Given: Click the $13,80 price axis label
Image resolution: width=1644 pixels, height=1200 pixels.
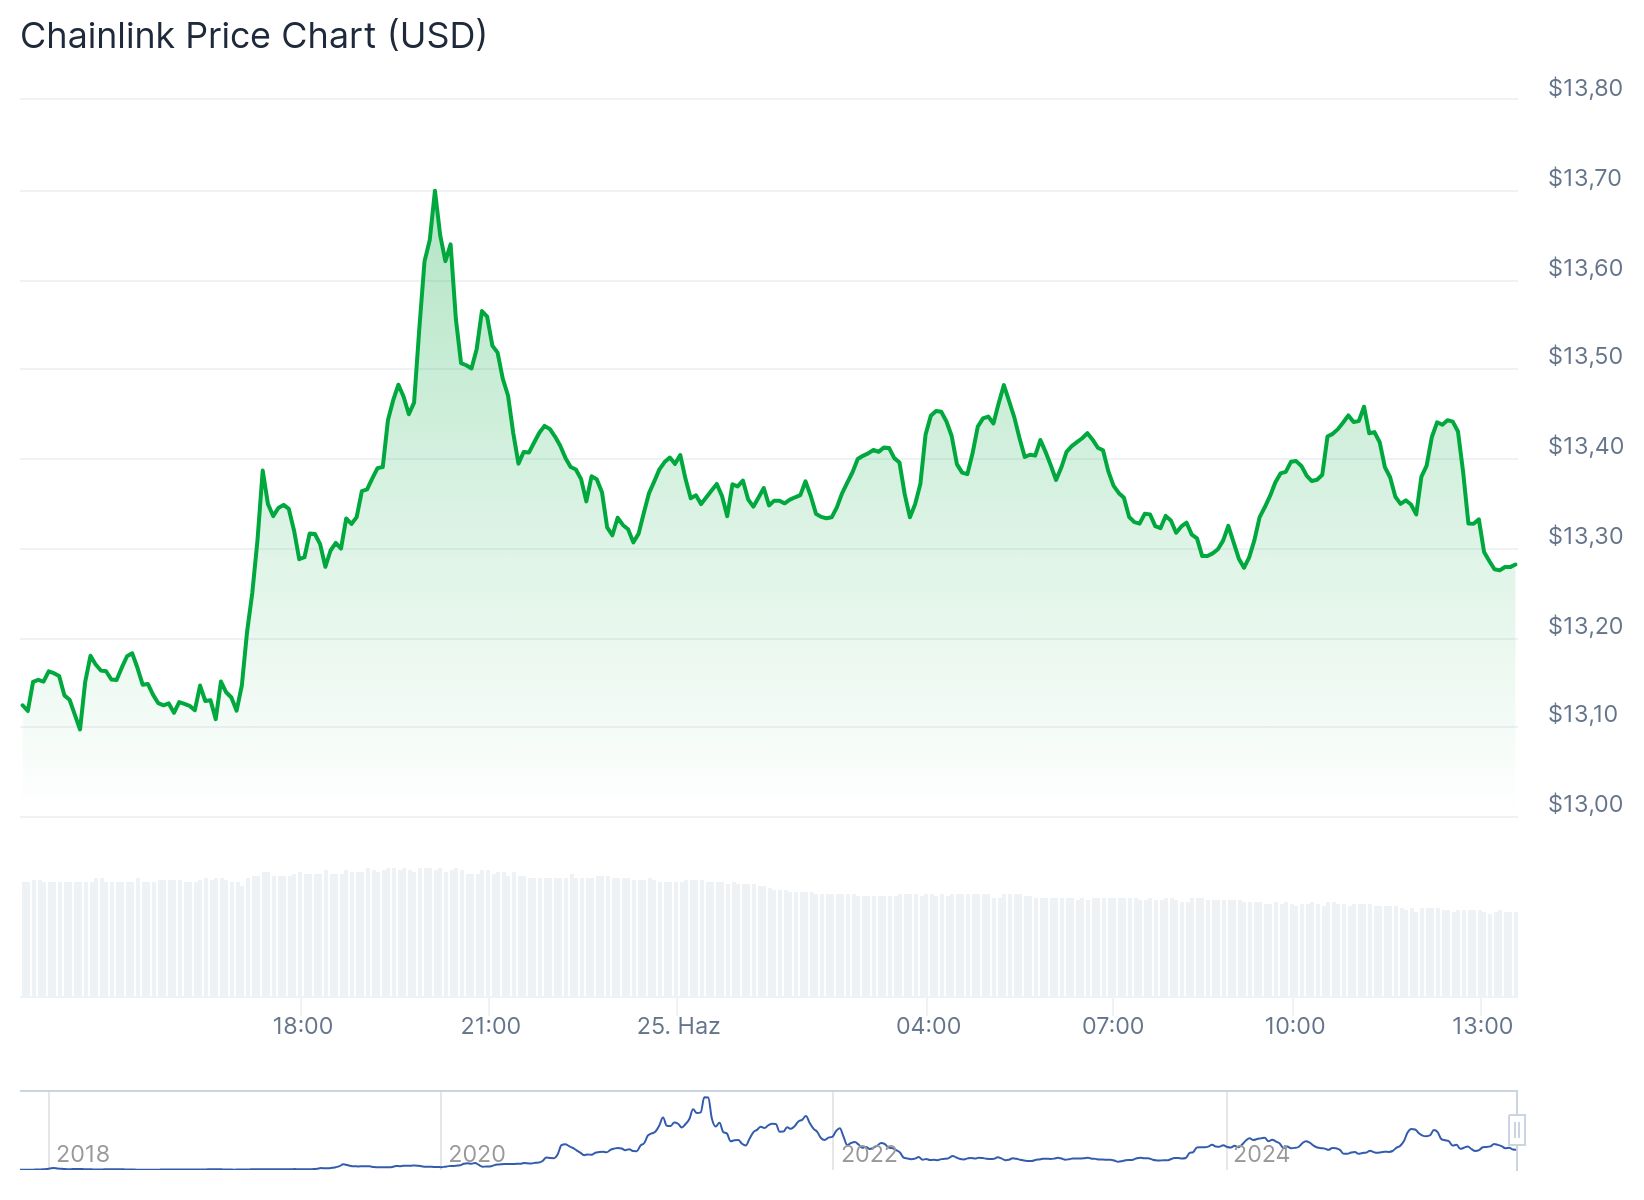Looking at the screenshot, I should click(1585, 88).
